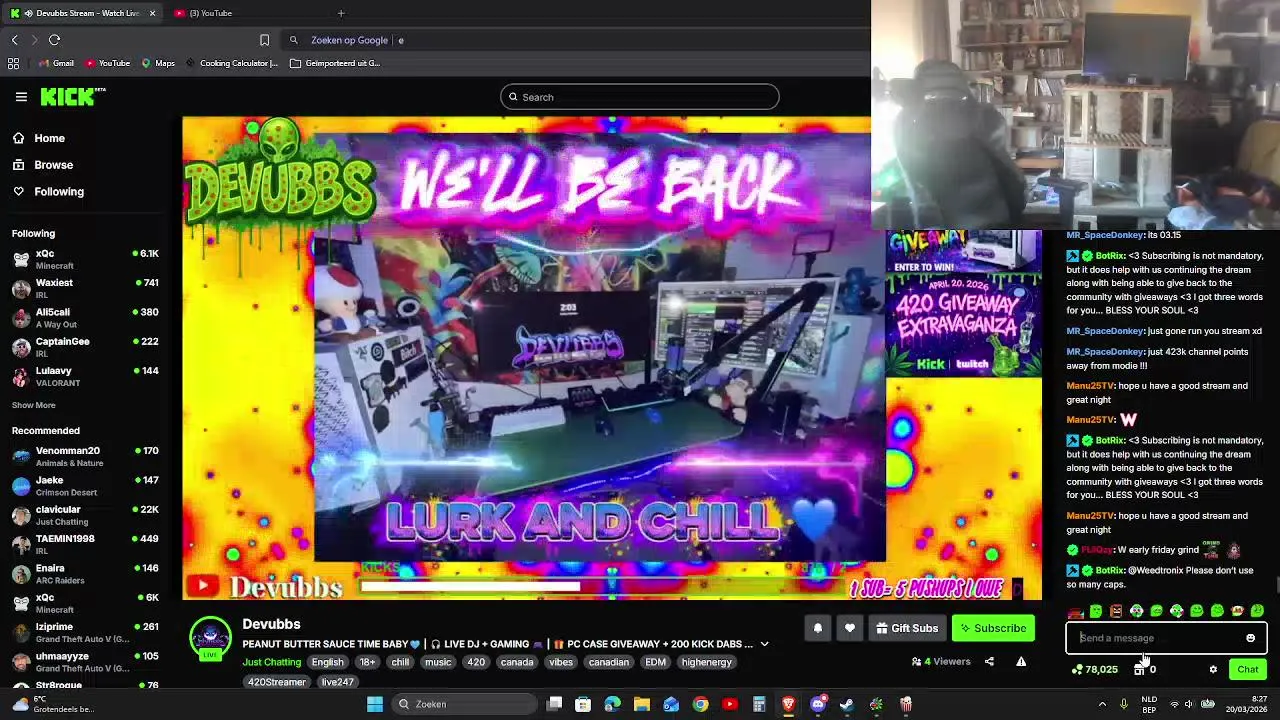Screen dimensions: 1280x720
Task: Show hidden system tray icons
Action: point(1102,704)
